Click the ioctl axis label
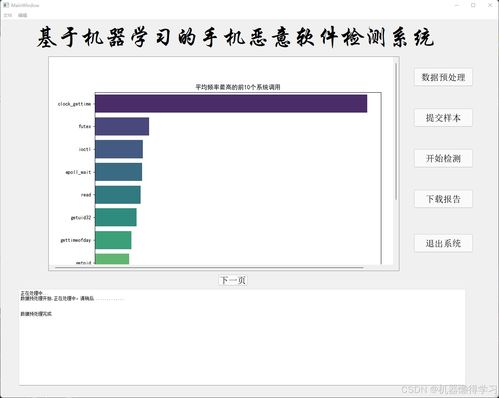The width and height of the screenshot is (499, 398). [85, 149]
